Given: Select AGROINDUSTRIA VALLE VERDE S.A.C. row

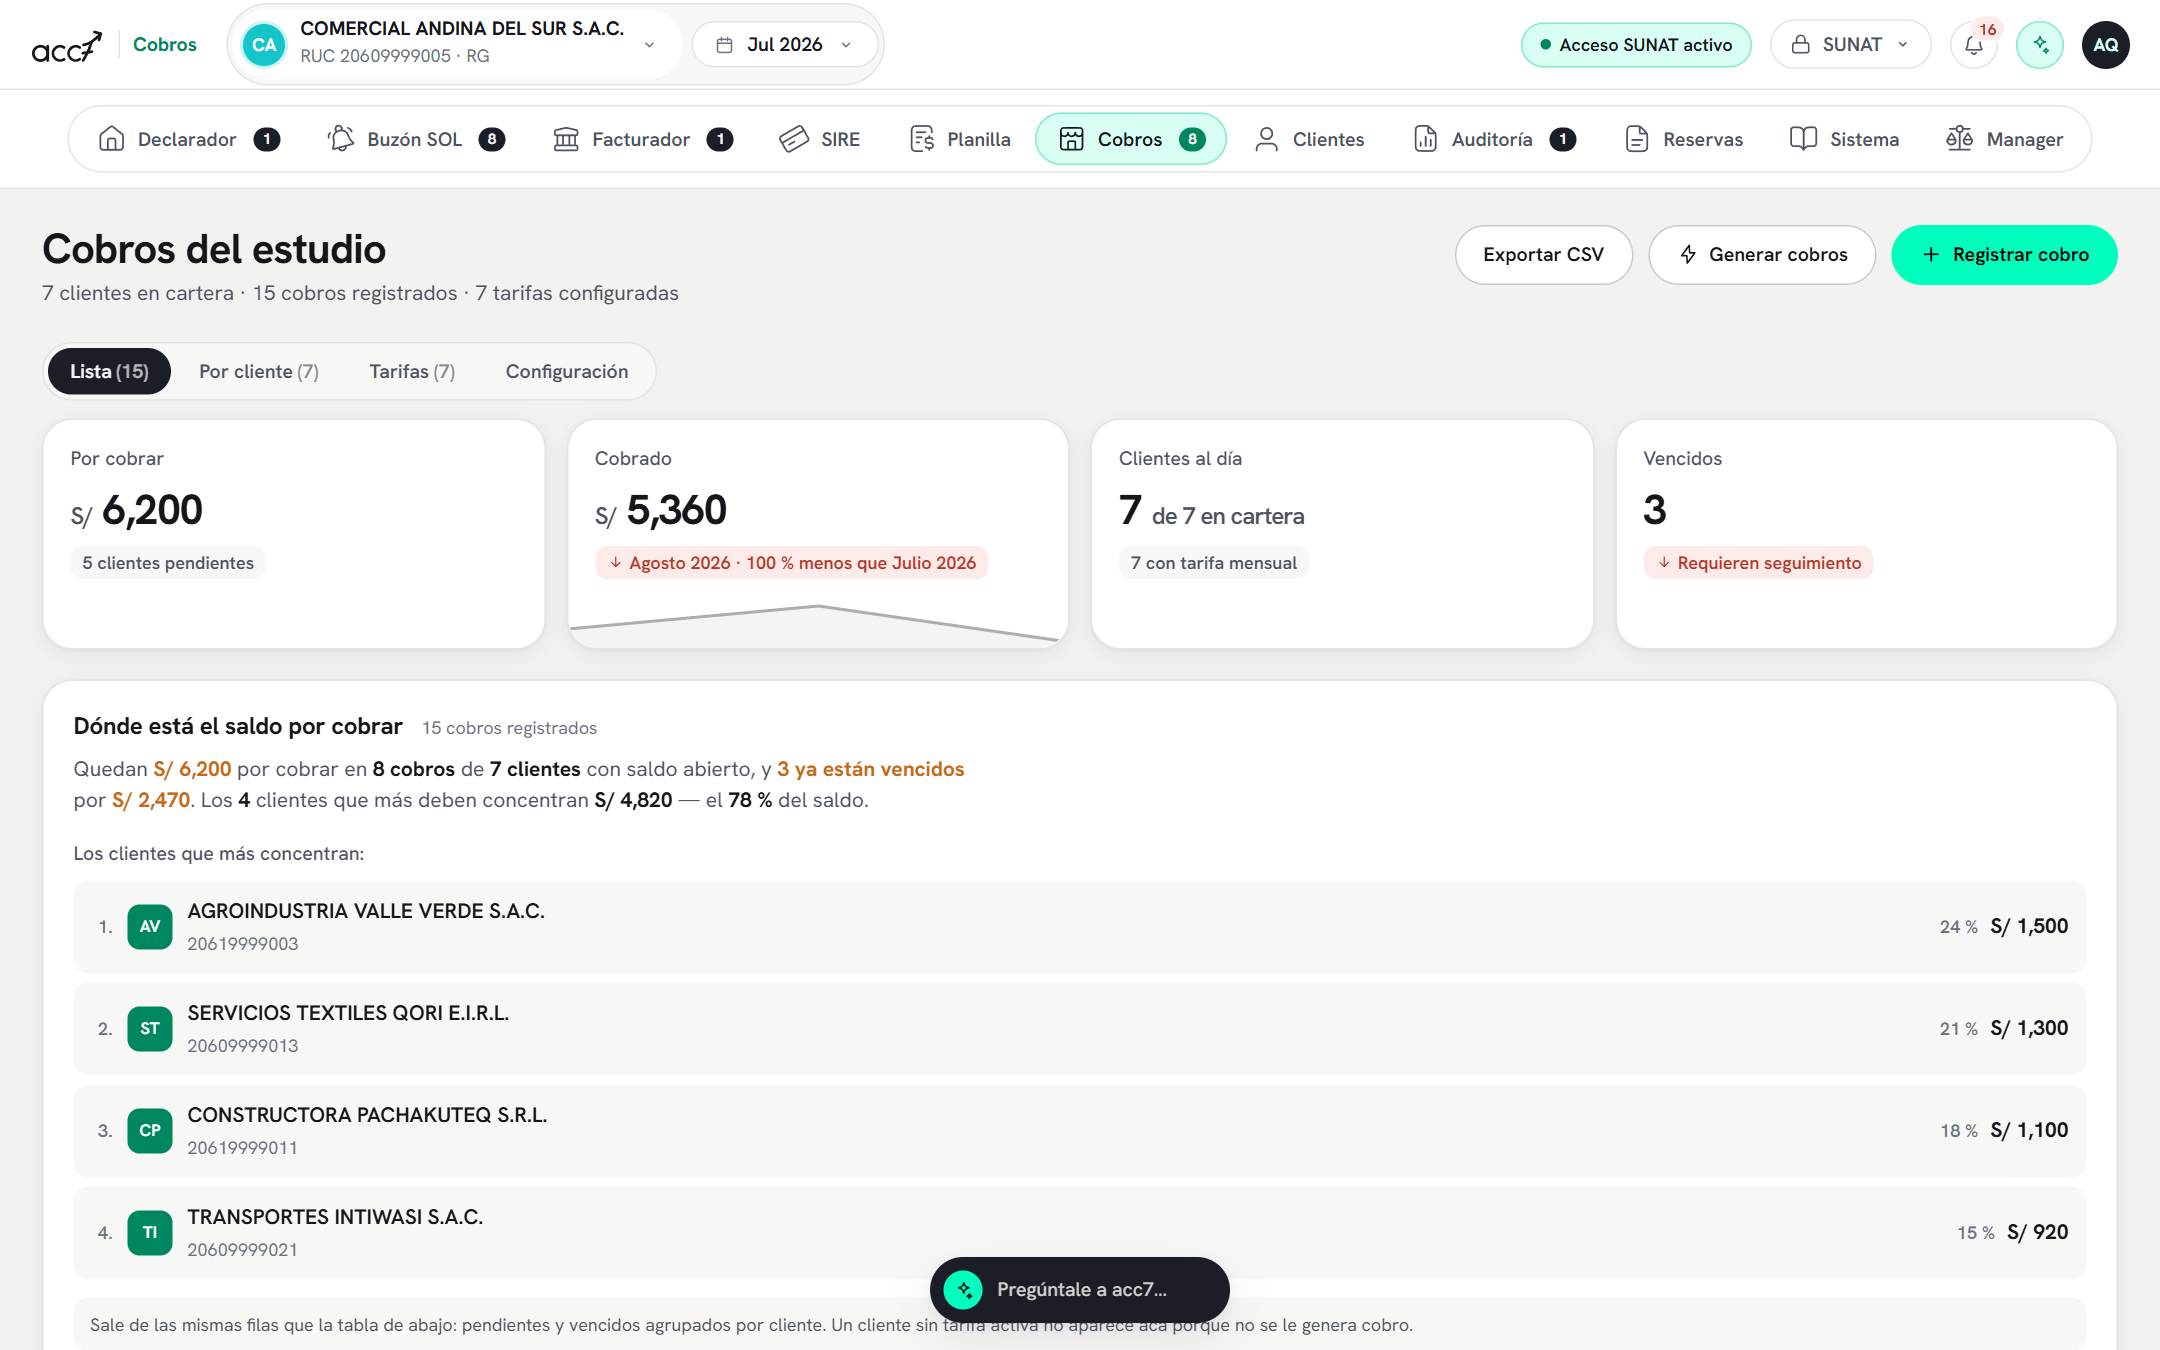Looking at the screenshot, I should pyautogui.click(x=1080, y=927).
